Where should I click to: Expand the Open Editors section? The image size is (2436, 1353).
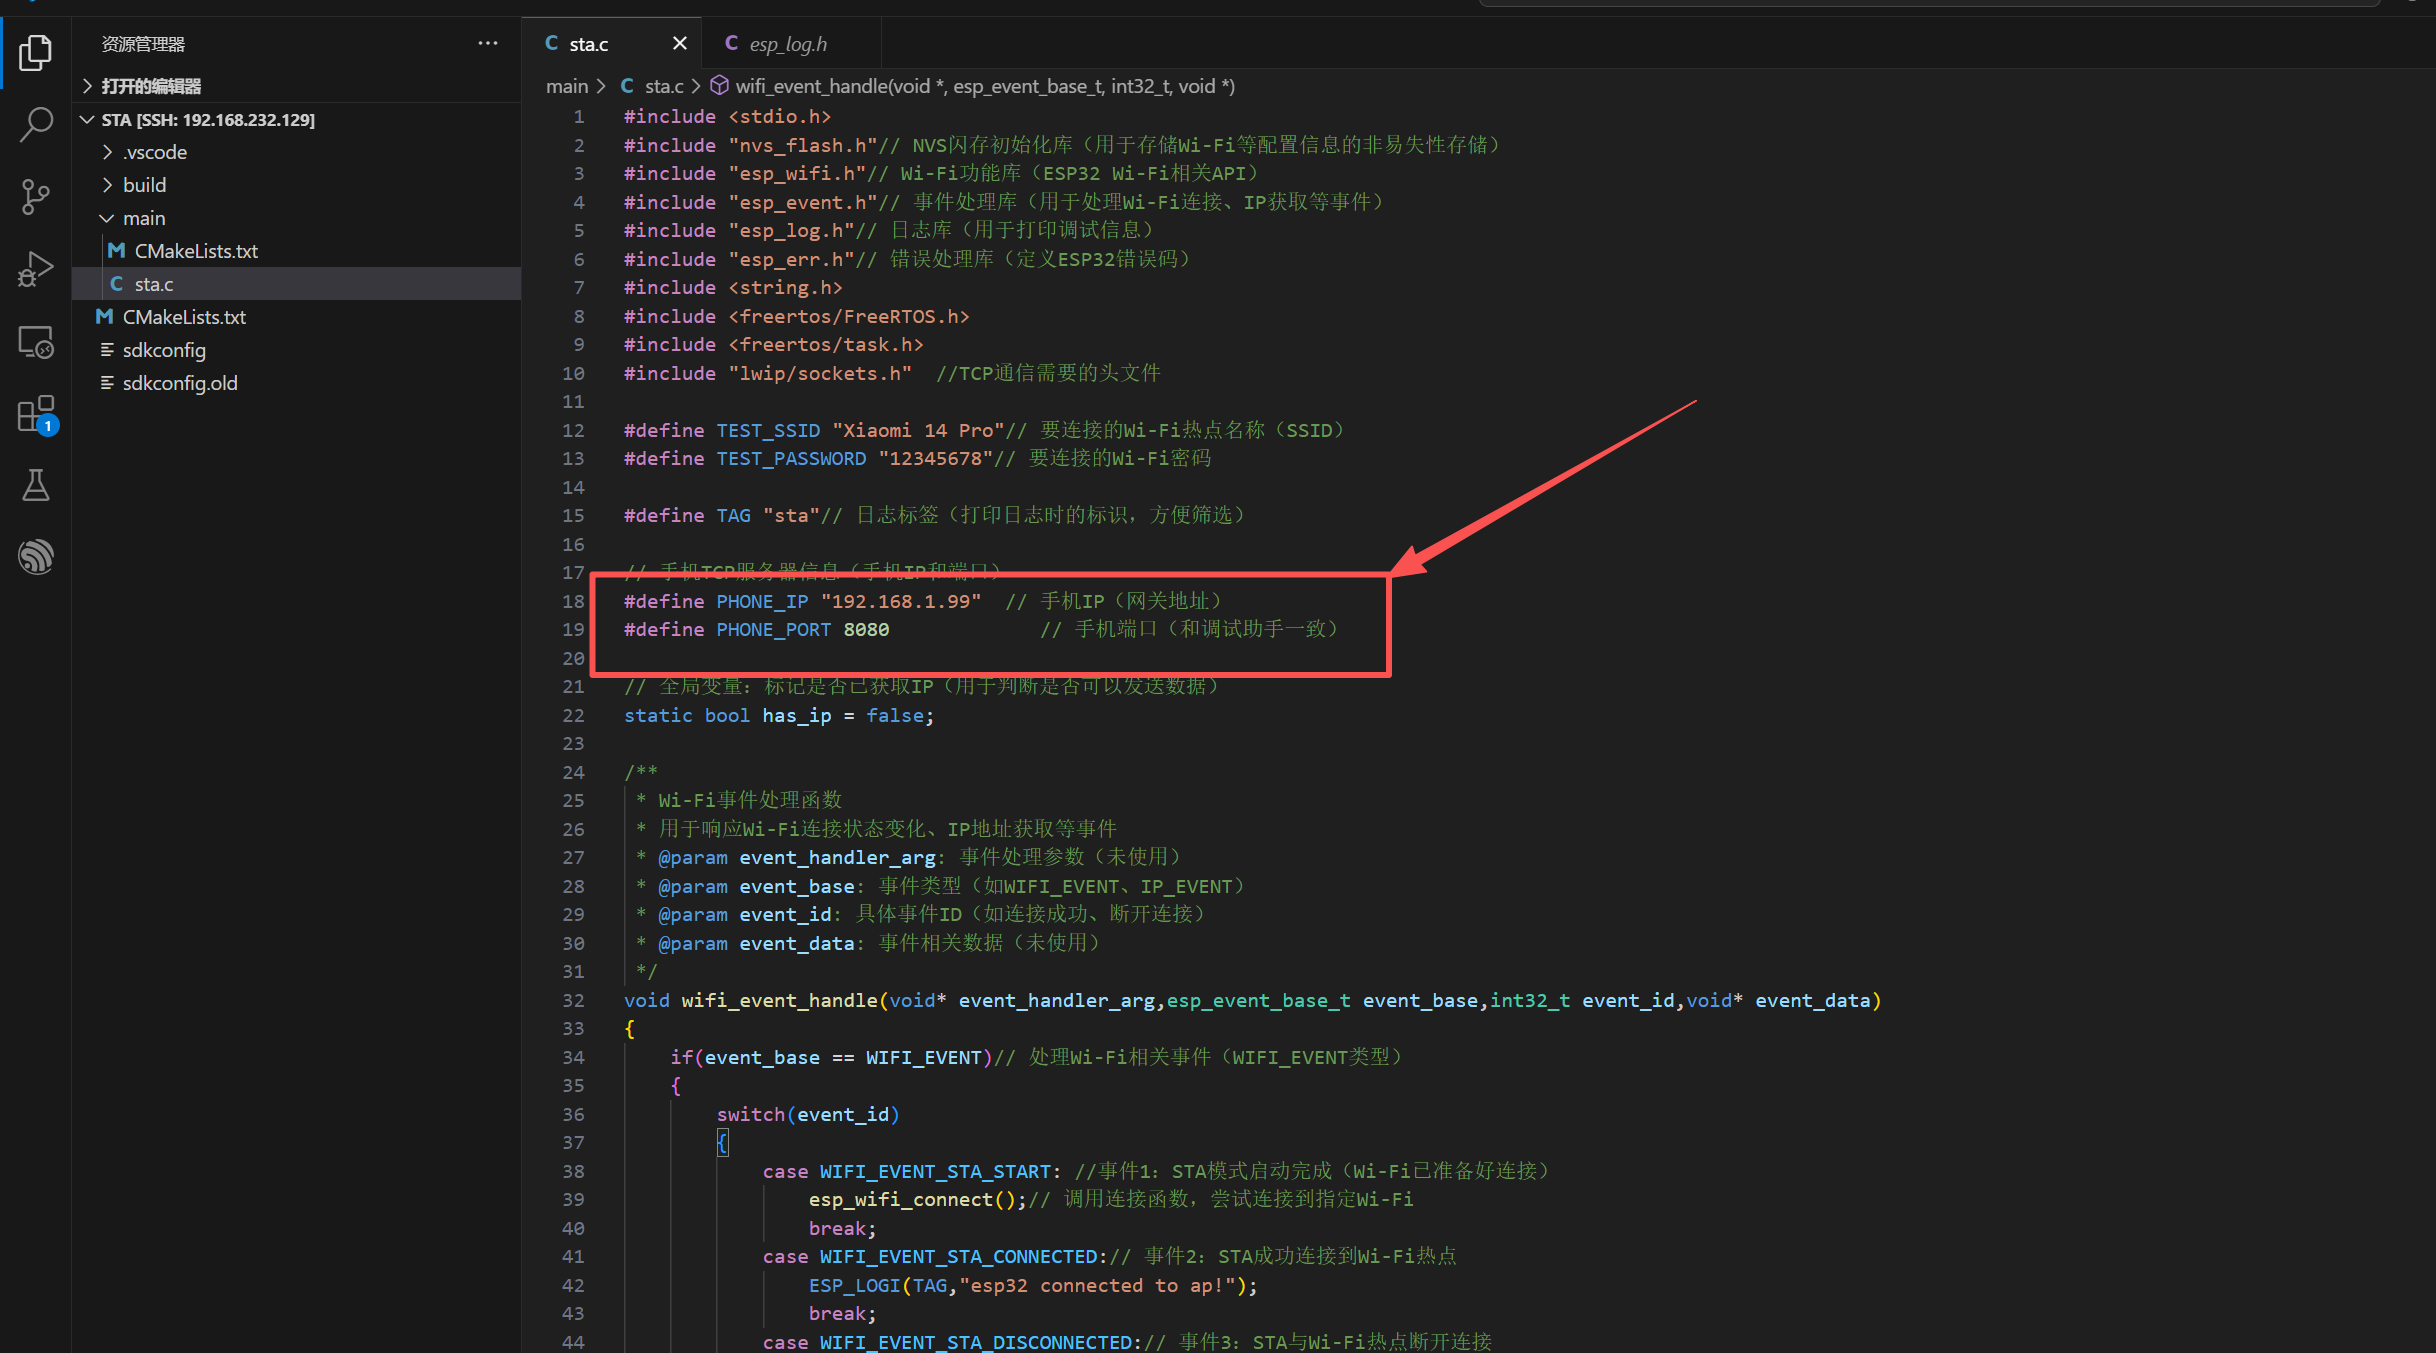click(150, 86)
